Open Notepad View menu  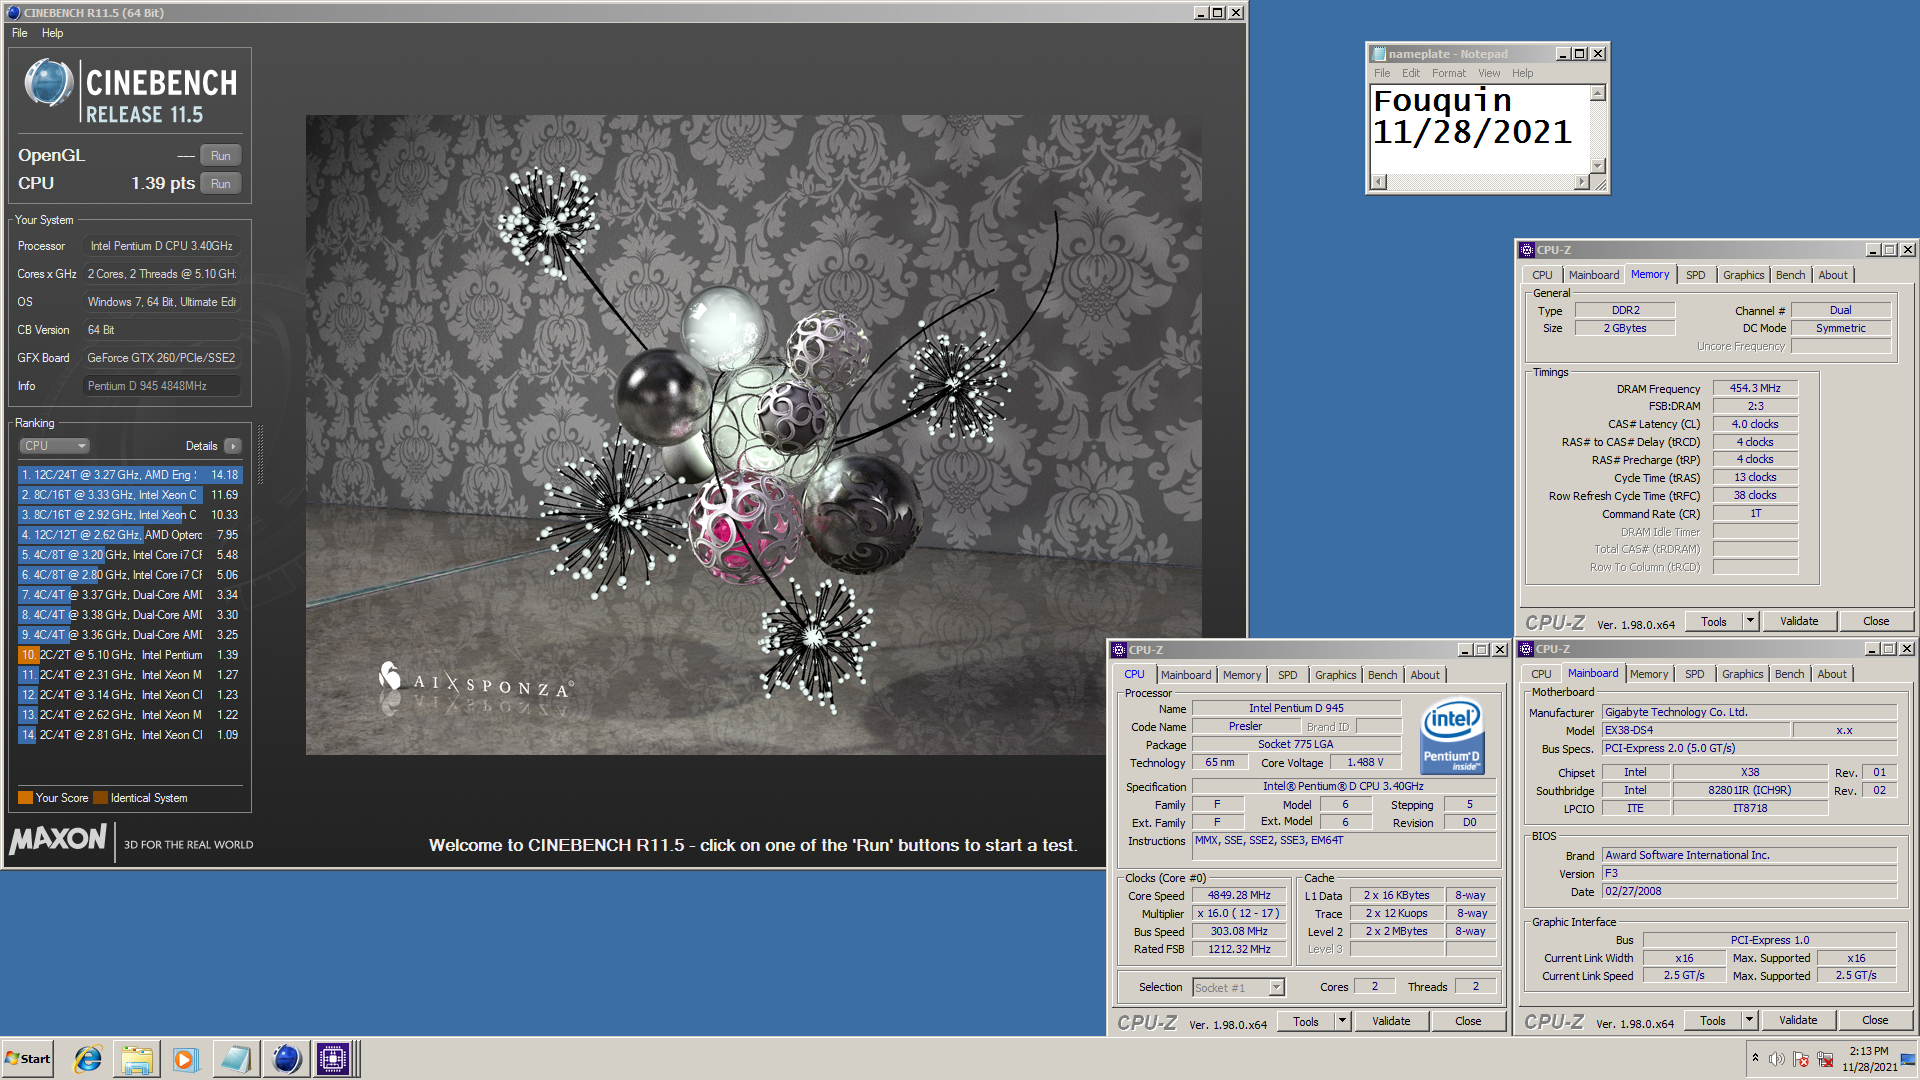pos(1489,73)
